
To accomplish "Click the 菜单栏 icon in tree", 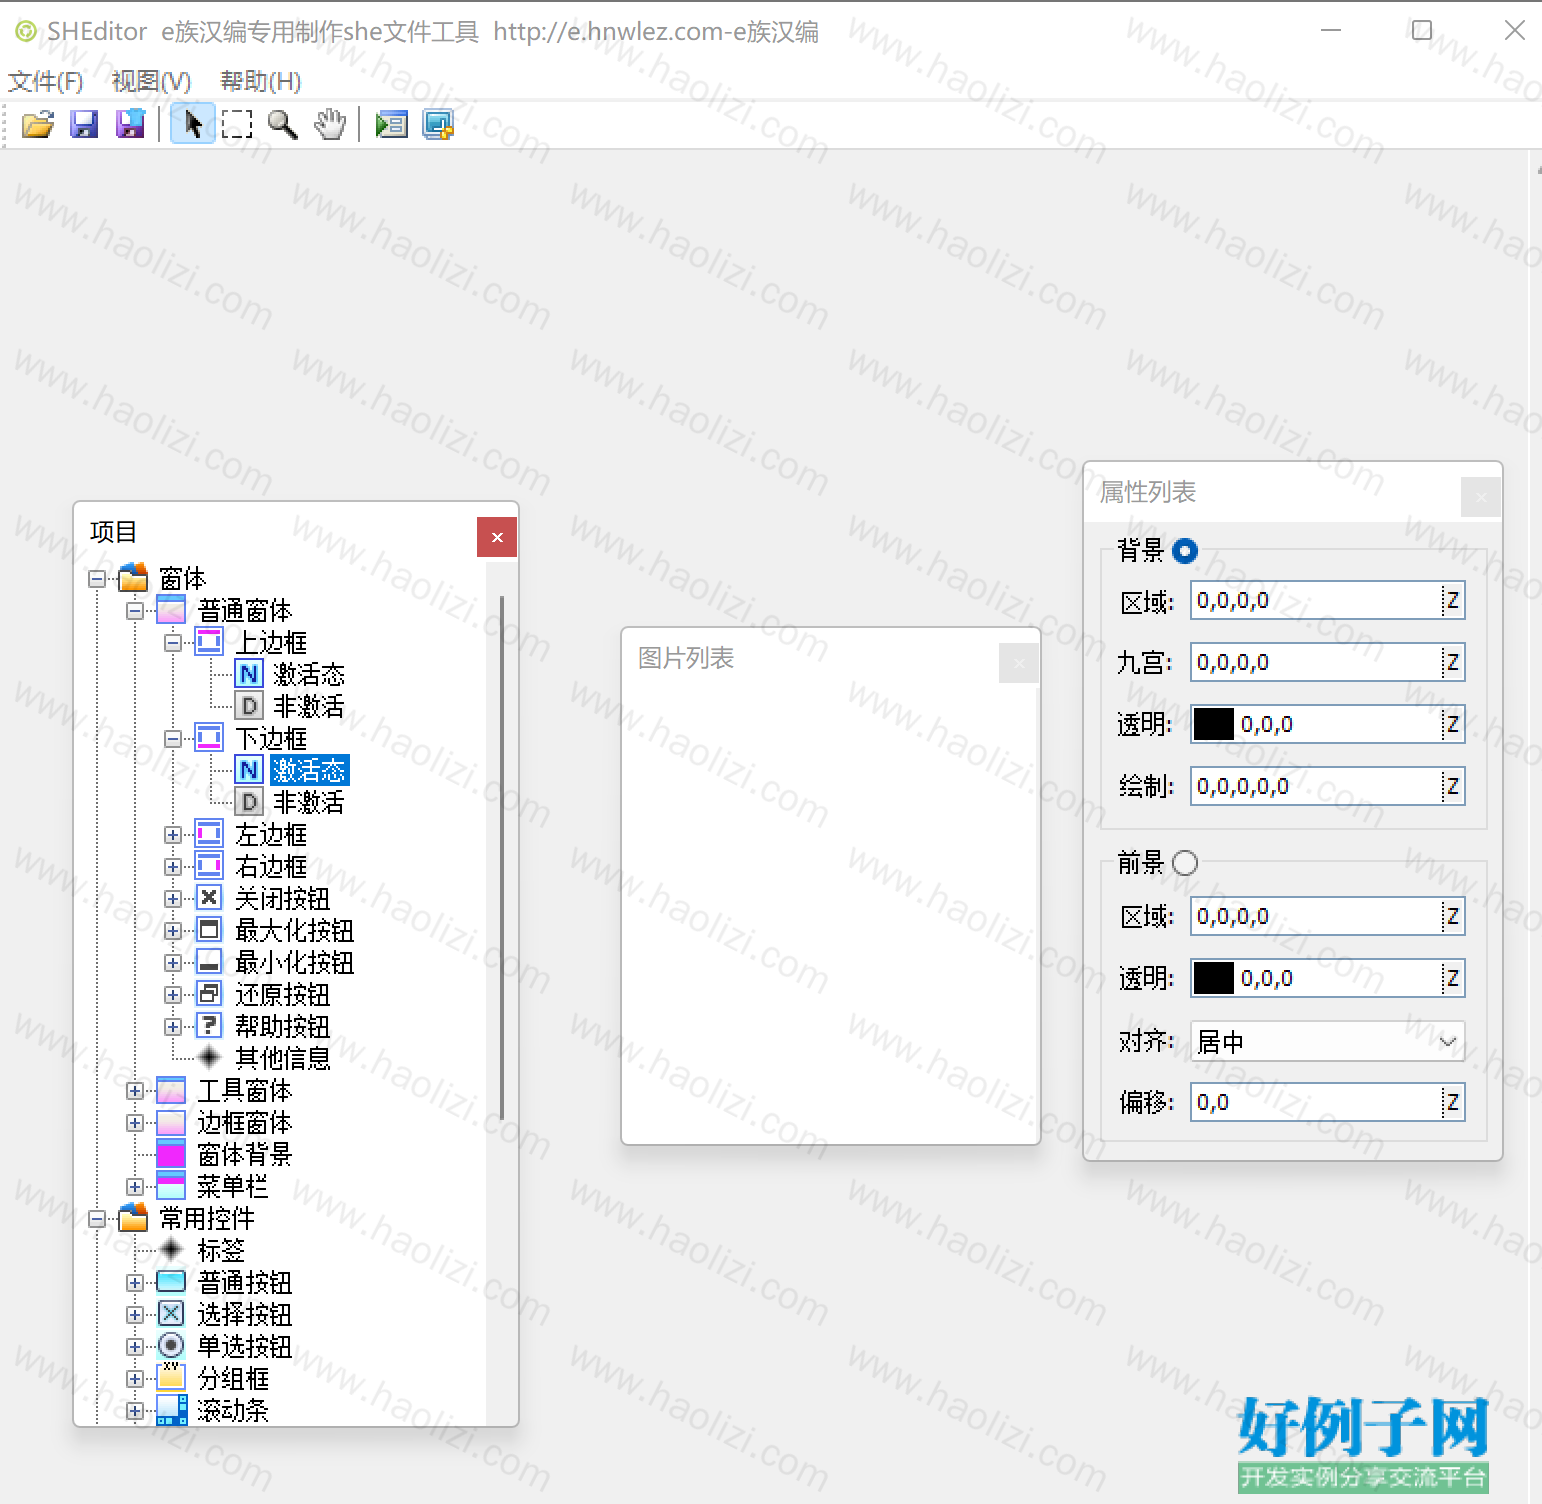I will point(171,1186).
